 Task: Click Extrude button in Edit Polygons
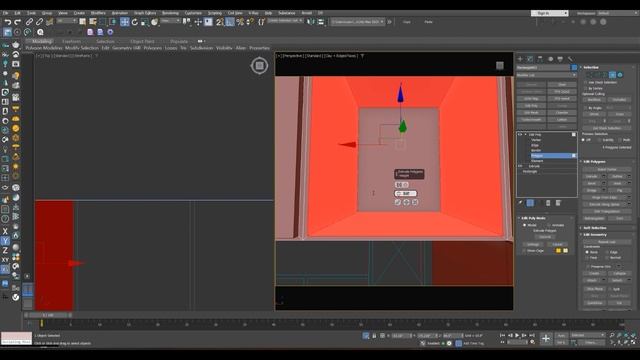(591, 176)
